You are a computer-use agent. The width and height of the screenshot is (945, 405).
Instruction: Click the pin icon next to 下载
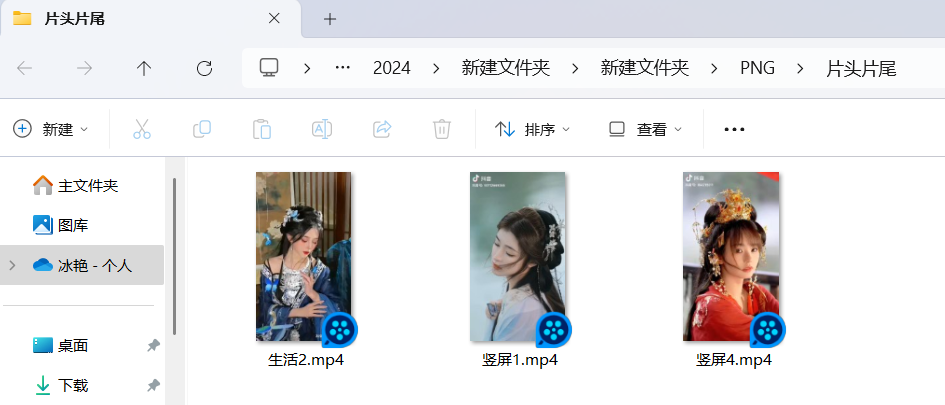tap(153, 385)
